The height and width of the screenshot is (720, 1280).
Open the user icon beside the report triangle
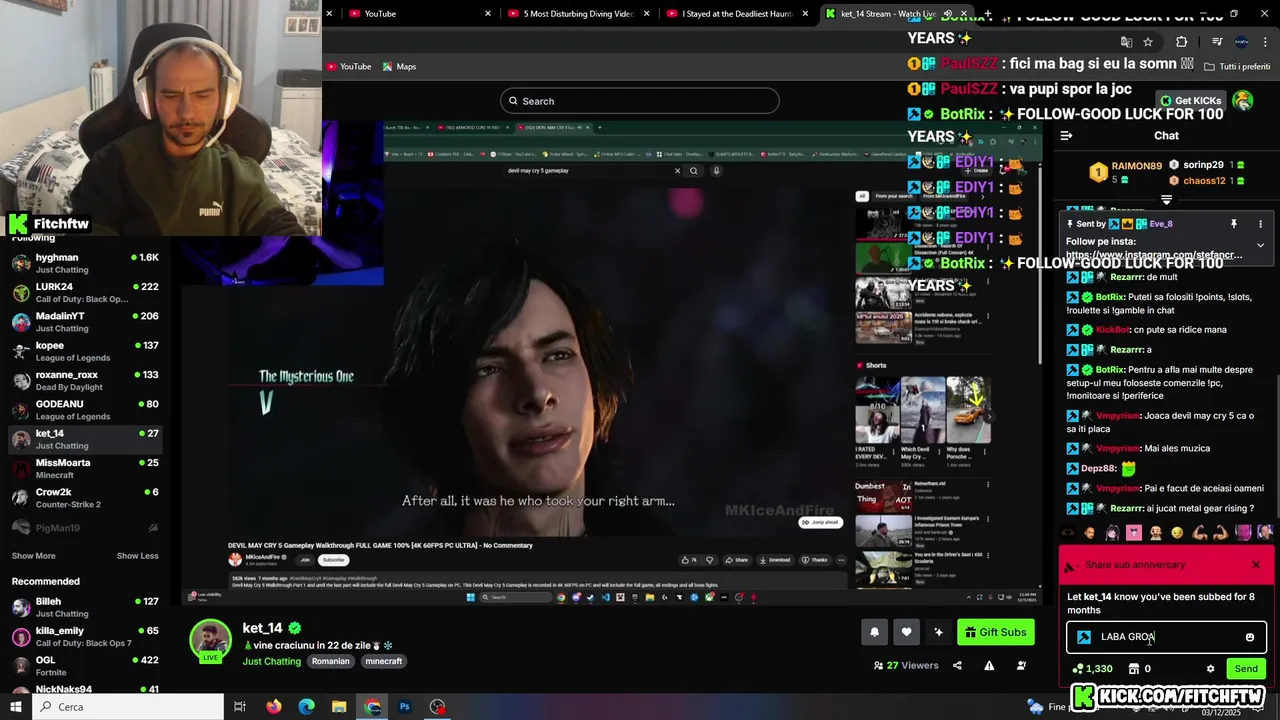[1021, 666]
